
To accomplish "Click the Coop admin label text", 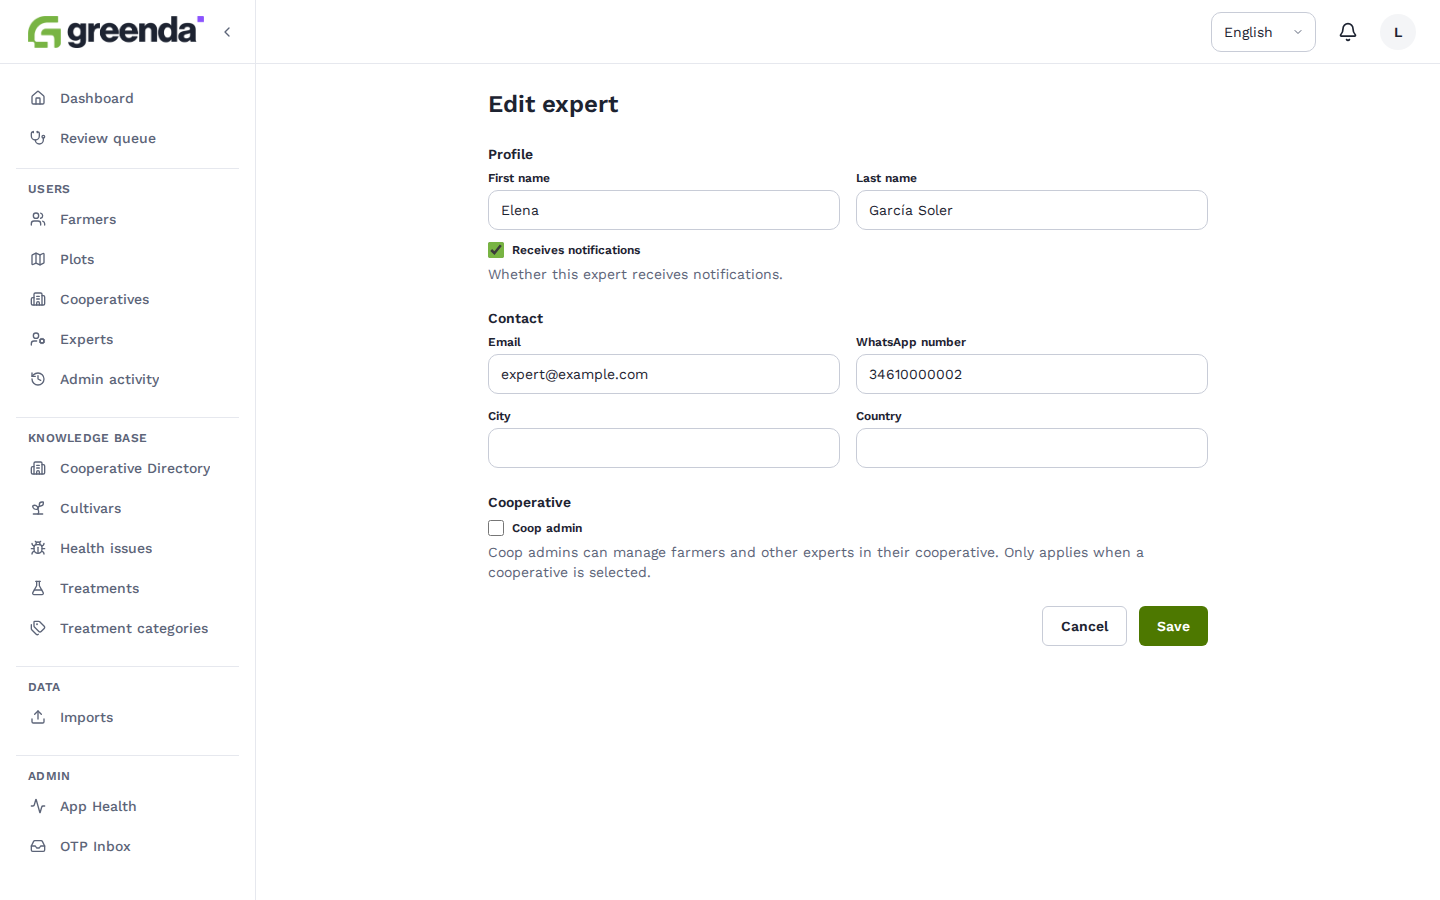I will click(x=547, y=528).
